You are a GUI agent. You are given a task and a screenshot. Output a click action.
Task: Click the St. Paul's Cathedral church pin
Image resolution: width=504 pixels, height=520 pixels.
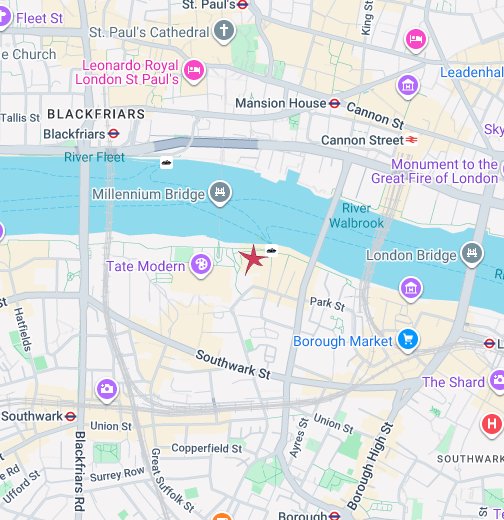[x=224, y=31]
